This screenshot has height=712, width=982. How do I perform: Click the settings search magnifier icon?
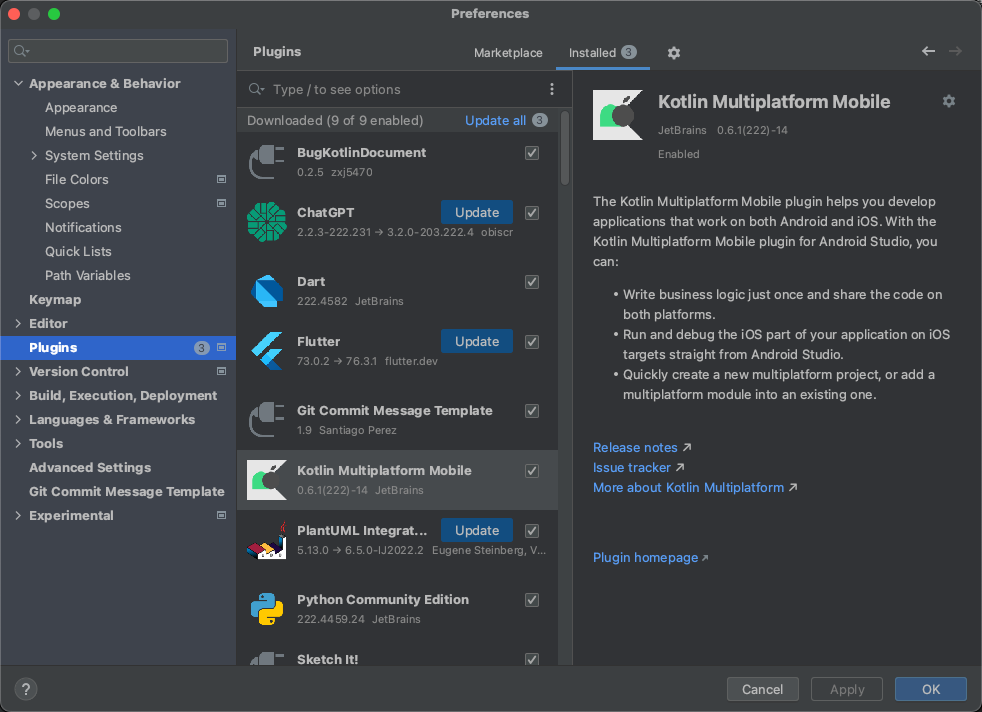(21, 51)
